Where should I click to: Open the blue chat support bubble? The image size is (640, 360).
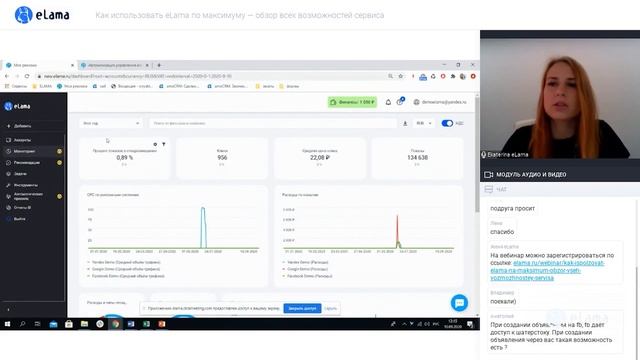point(459,303)
